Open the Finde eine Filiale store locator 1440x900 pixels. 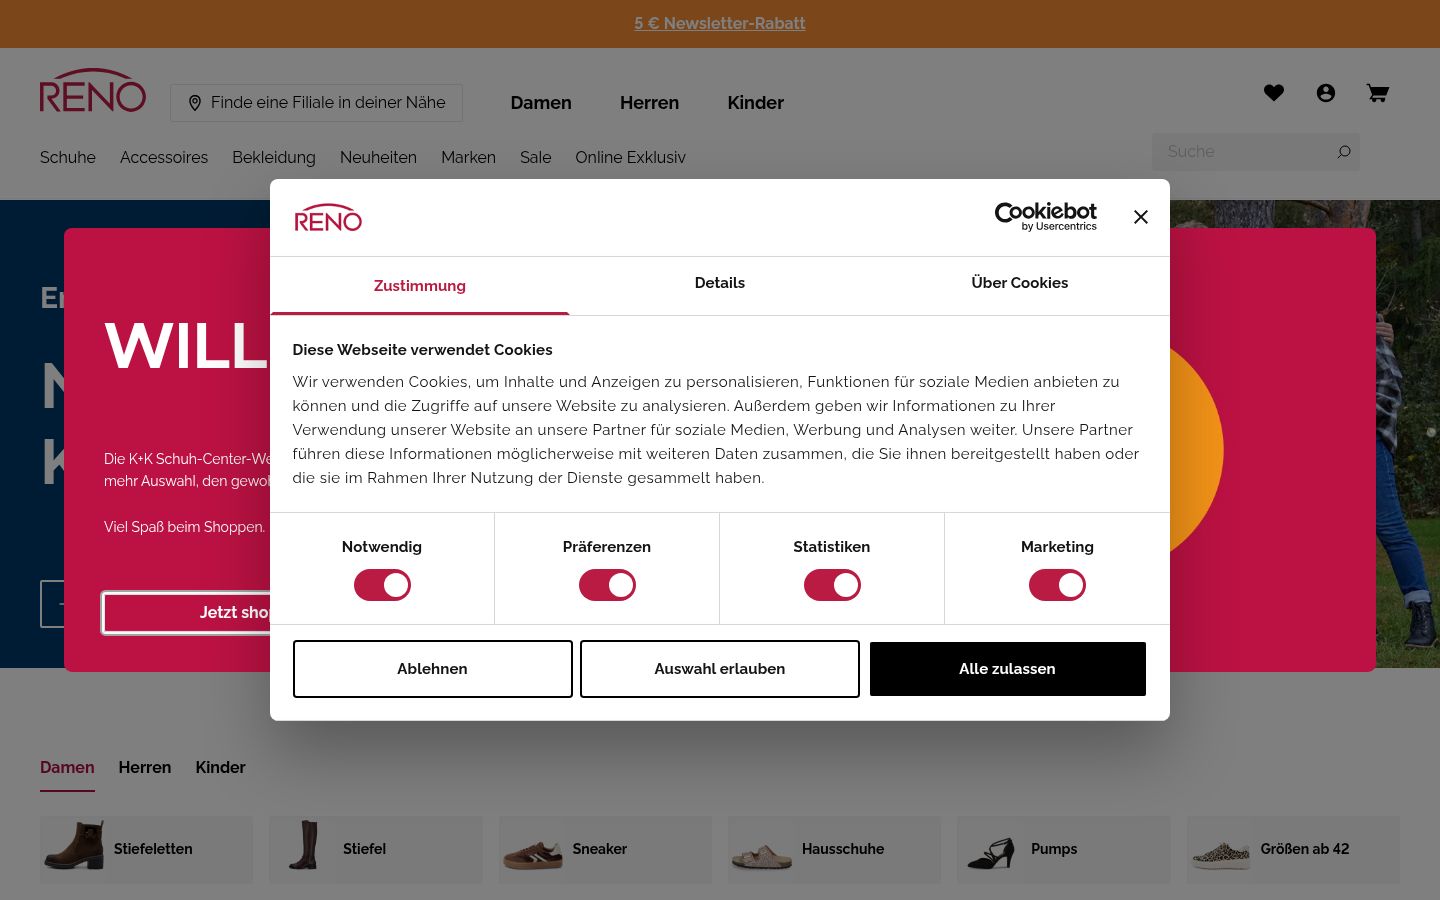click(x=317, y=103)
